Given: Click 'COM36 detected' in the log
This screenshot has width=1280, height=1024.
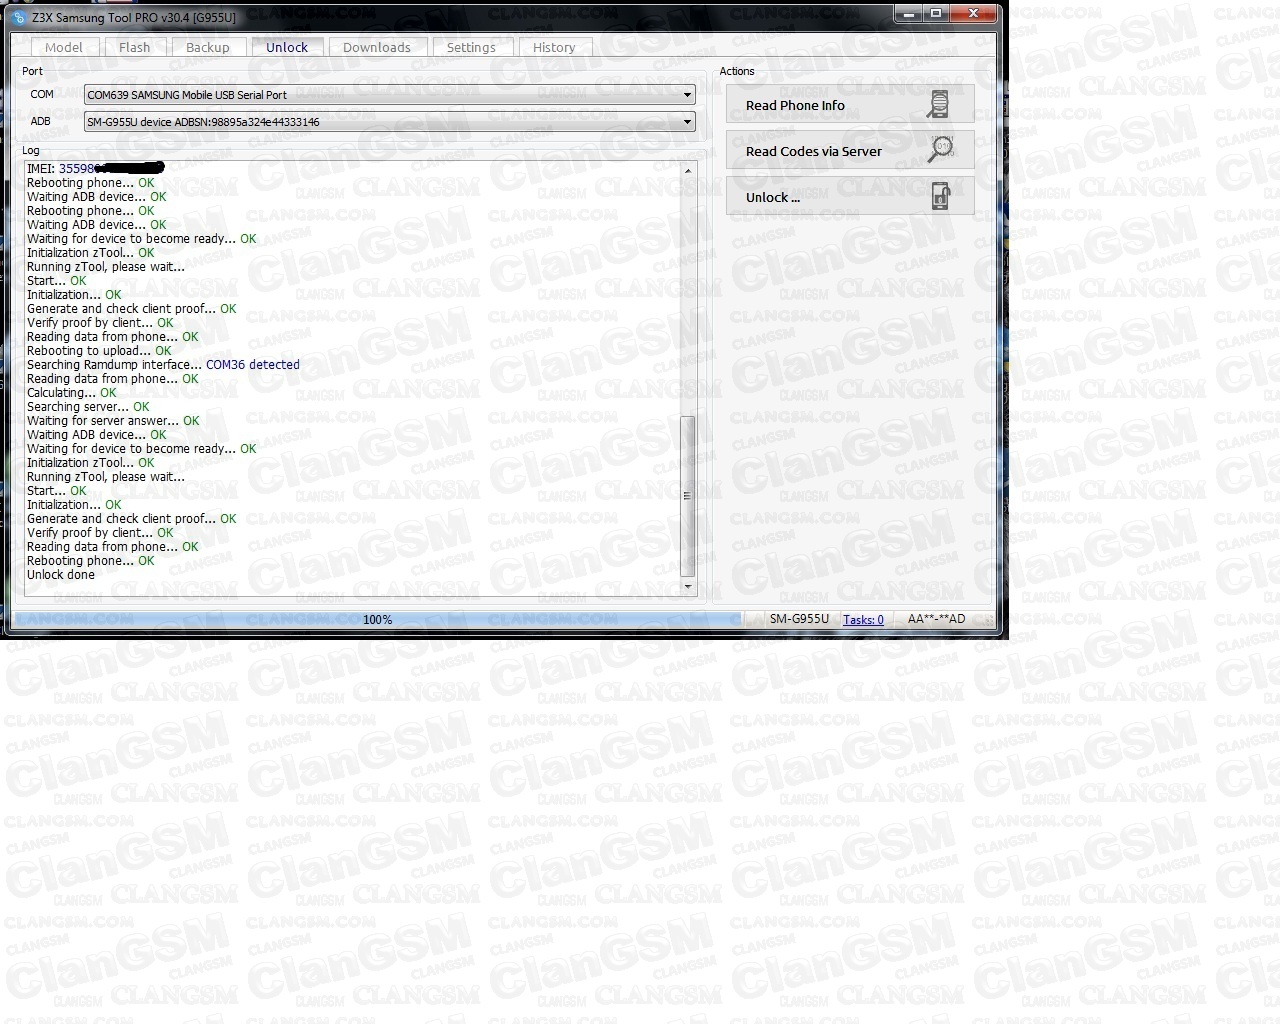Looking at the screenshot, I should [x=253, y=365].
